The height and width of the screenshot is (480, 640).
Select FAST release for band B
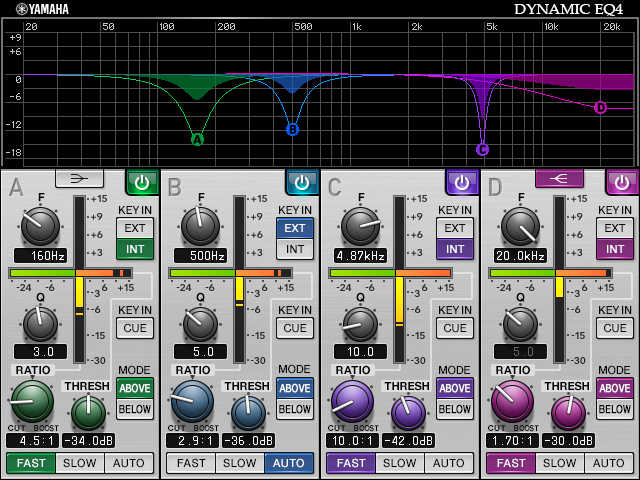pyautogui.click(x=191, y=463)
